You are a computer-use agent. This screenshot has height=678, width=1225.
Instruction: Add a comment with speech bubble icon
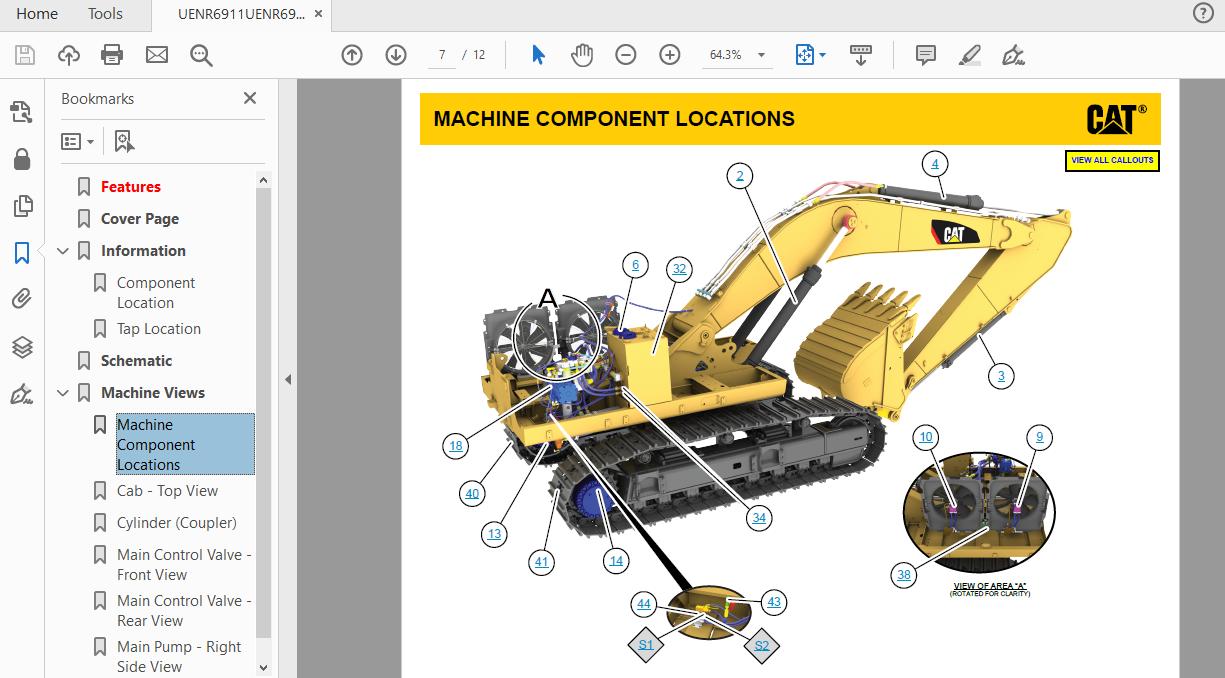[x=926, y=55]
